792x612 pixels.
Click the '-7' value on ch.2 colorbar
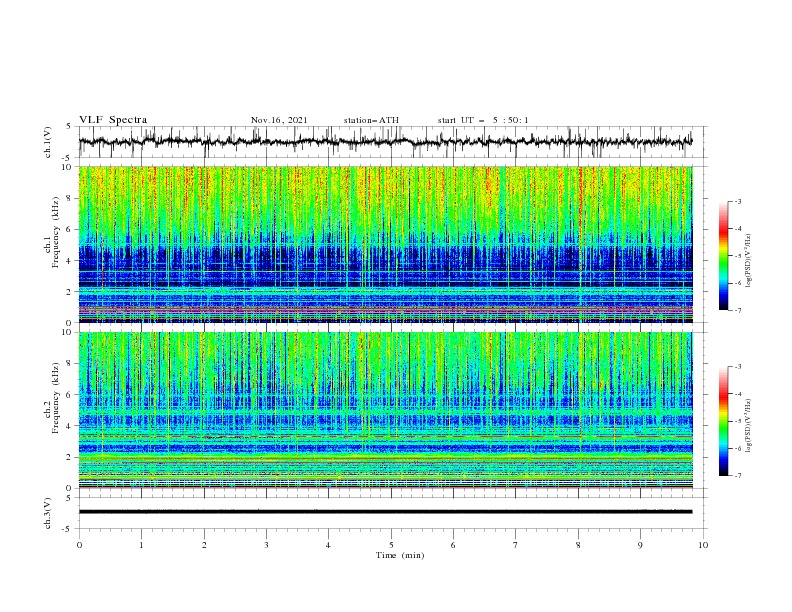pyautogui.click(x=738, y=475)
